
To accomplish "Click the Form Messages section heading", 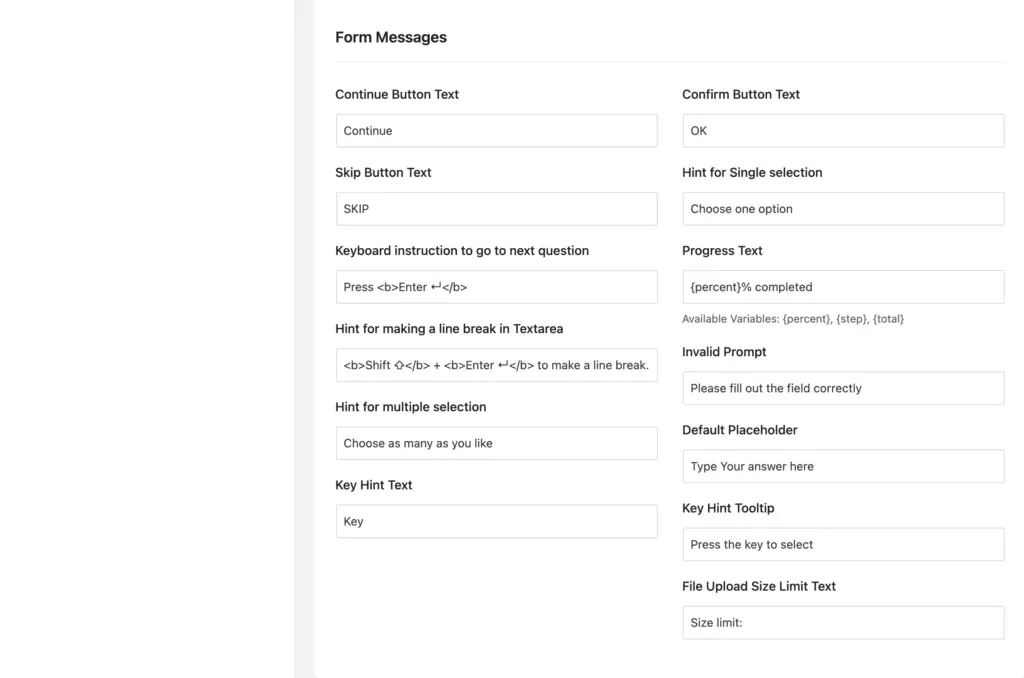I will pos(391,37).
